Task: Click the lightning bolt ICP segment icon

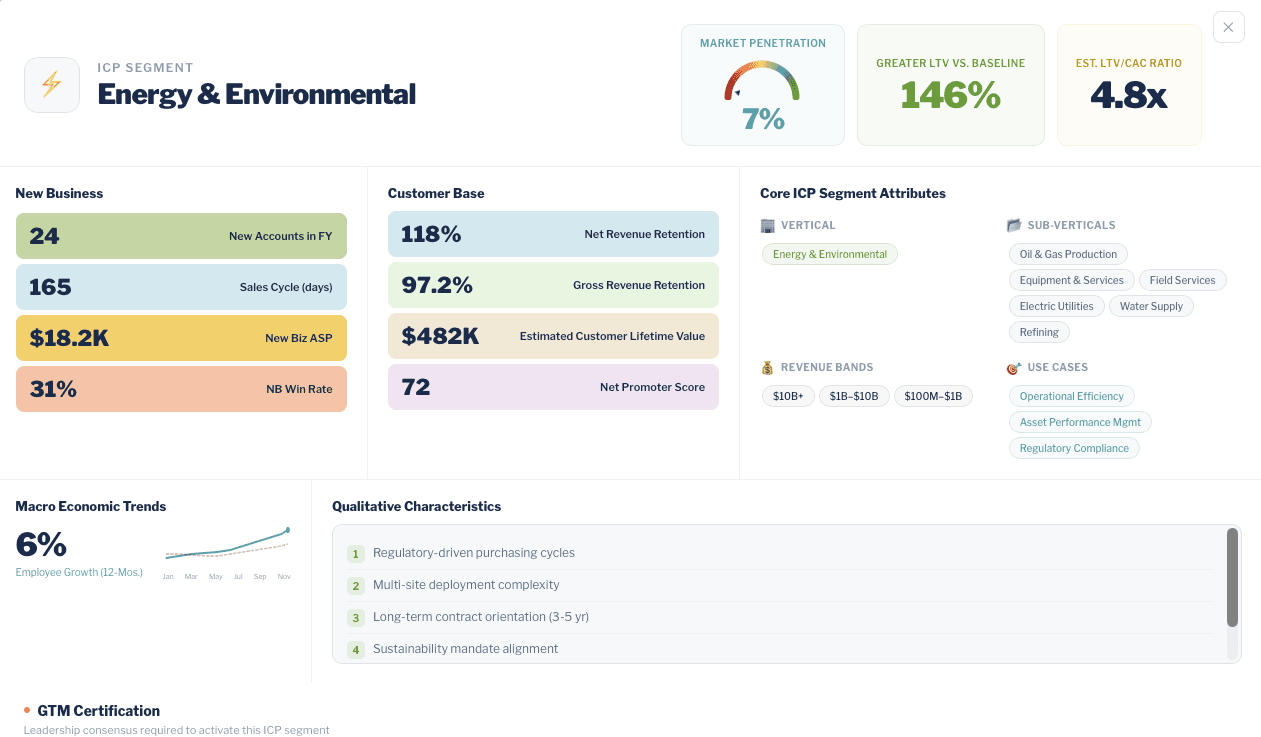Action: point(51,84)
